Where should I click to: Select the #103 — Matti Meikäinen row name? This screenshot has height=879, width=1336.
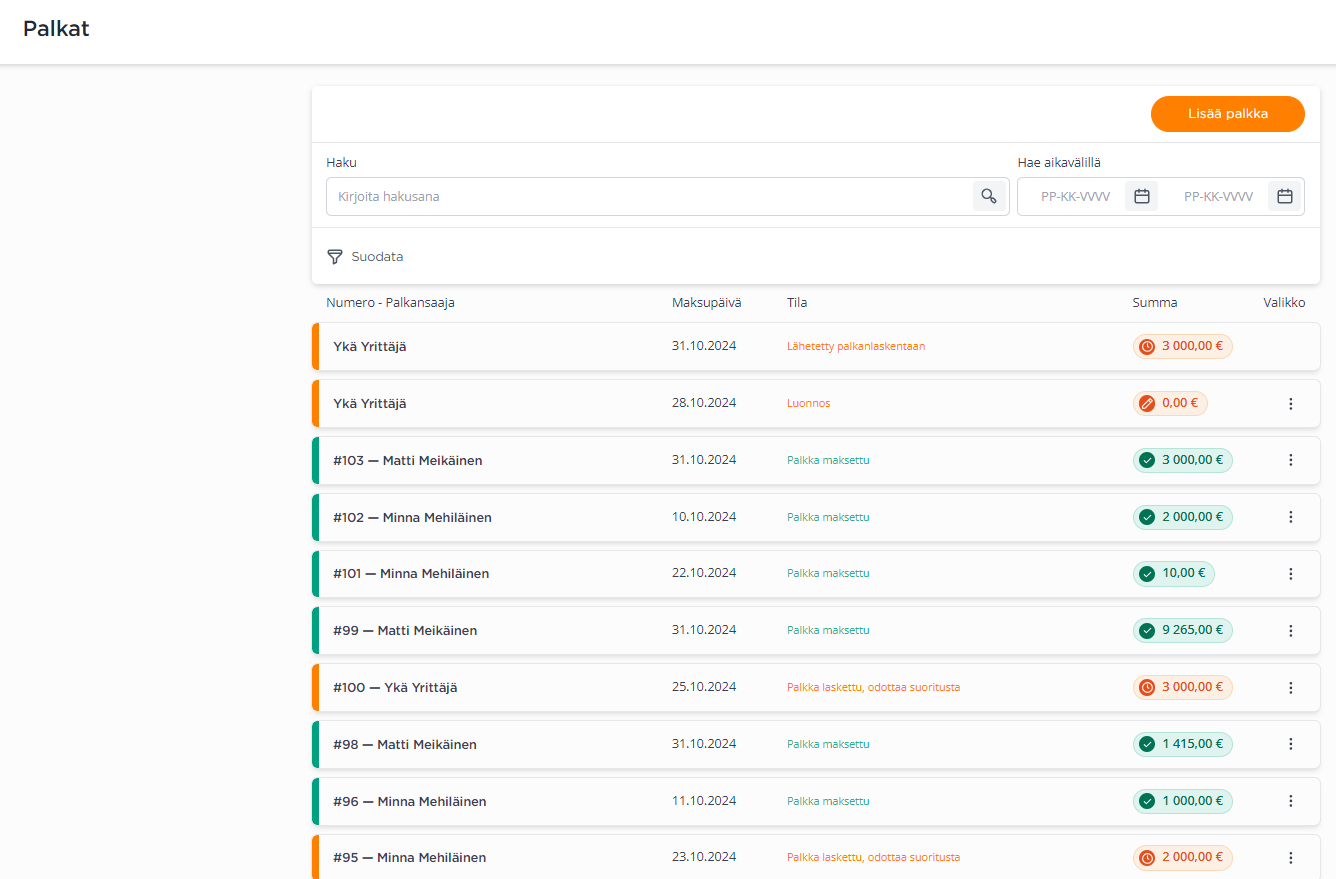[x=408, y=461]
